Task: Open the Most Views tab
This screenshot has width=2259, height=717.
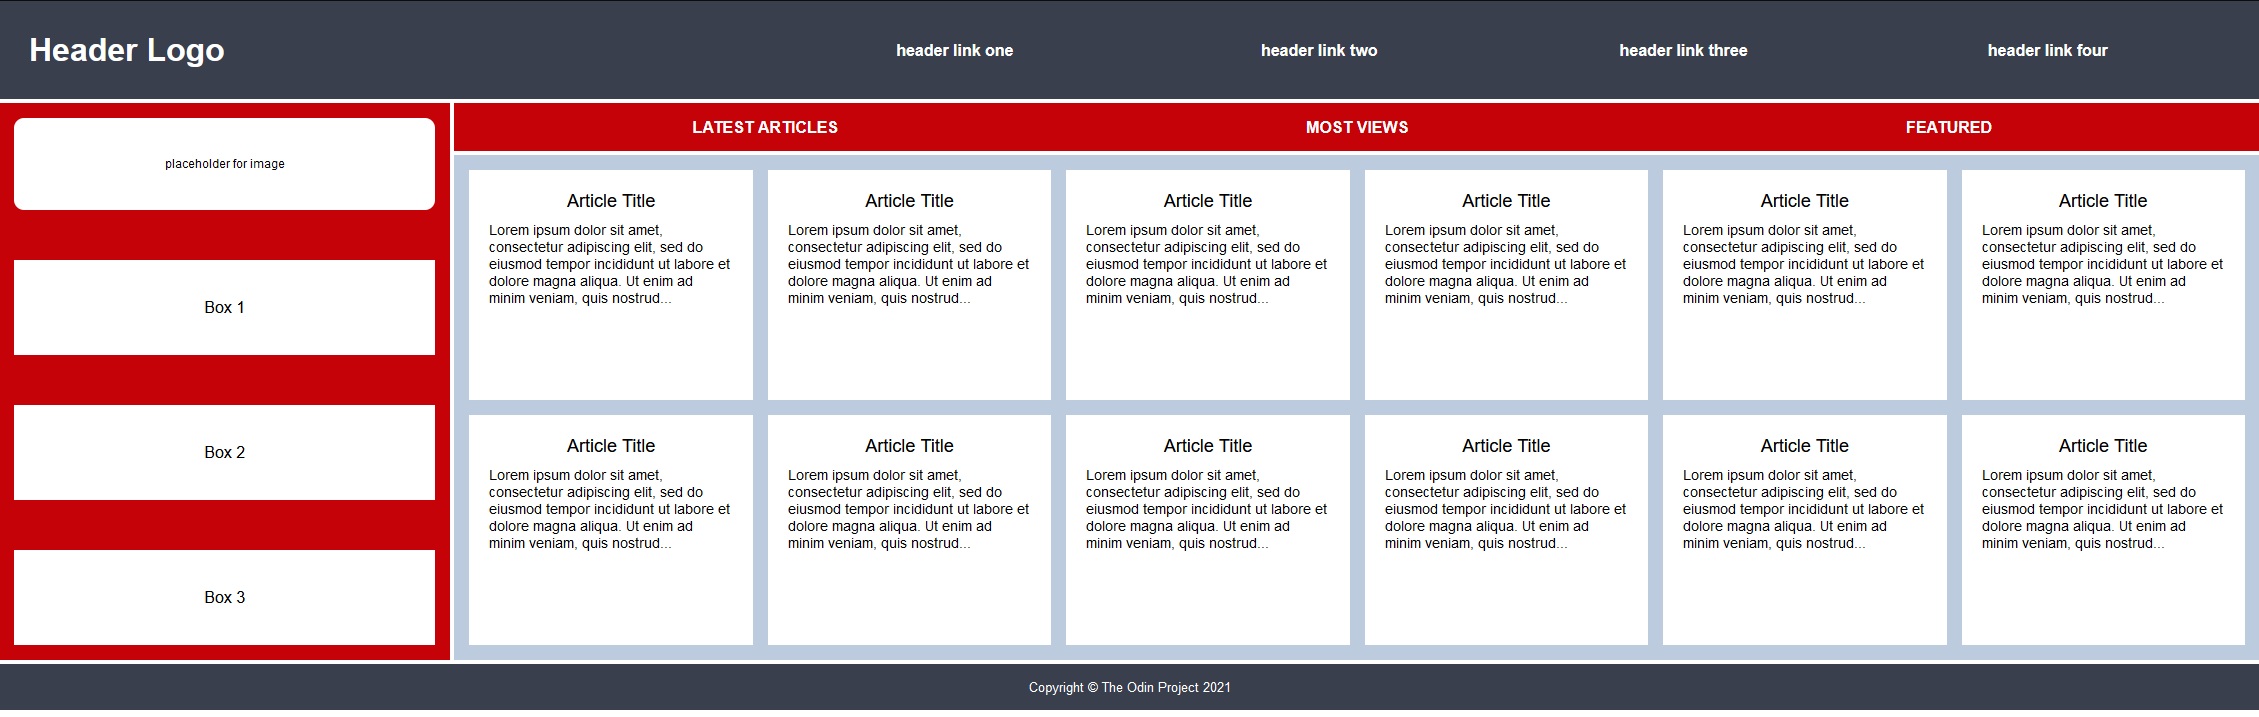Action: click(x=1356, y=127)
